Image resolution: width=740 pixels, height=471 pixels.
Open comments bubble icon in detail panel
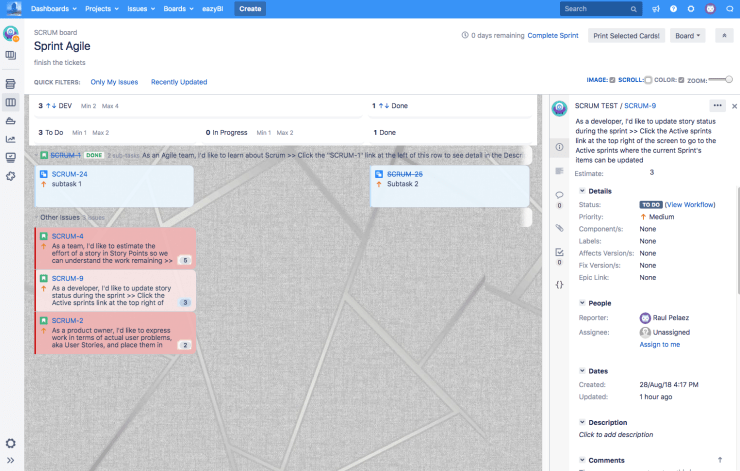click(x=560, y=195)
